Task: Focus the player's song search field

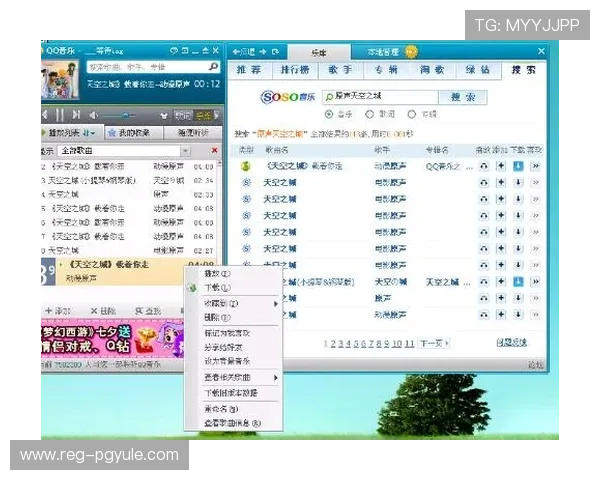Action: coord(147,67)
